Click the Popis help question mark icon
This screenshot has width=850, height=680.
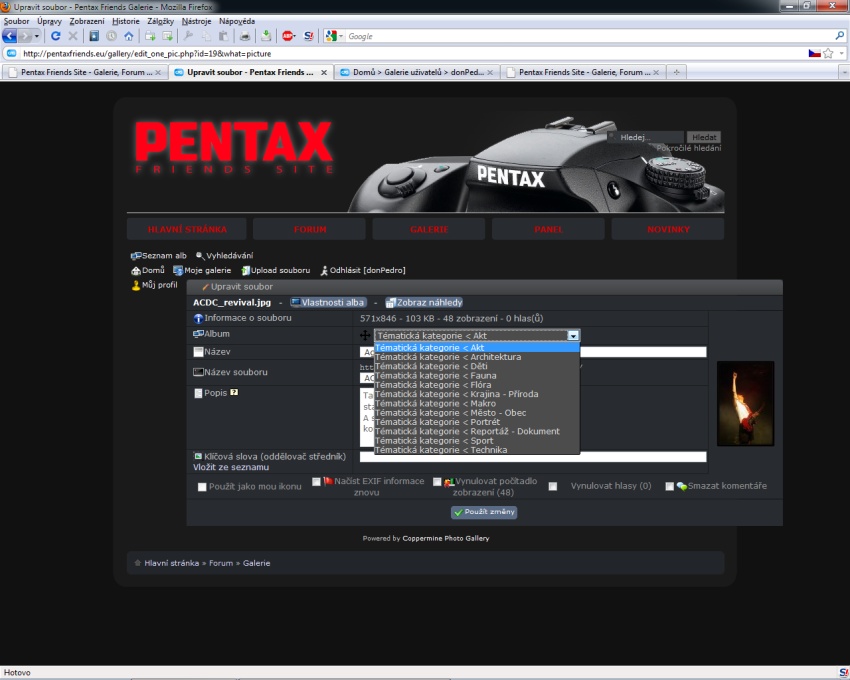[234, 393]
